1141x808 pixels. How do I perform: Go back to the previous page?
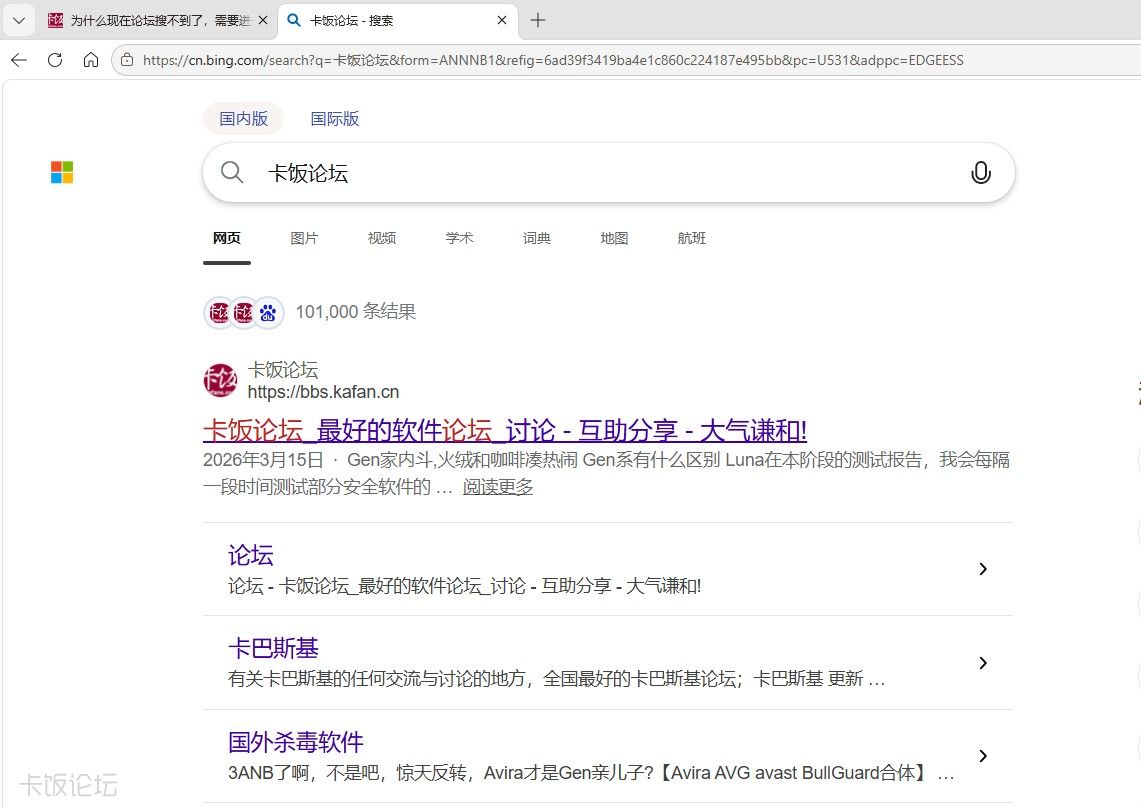click(19, 60)
